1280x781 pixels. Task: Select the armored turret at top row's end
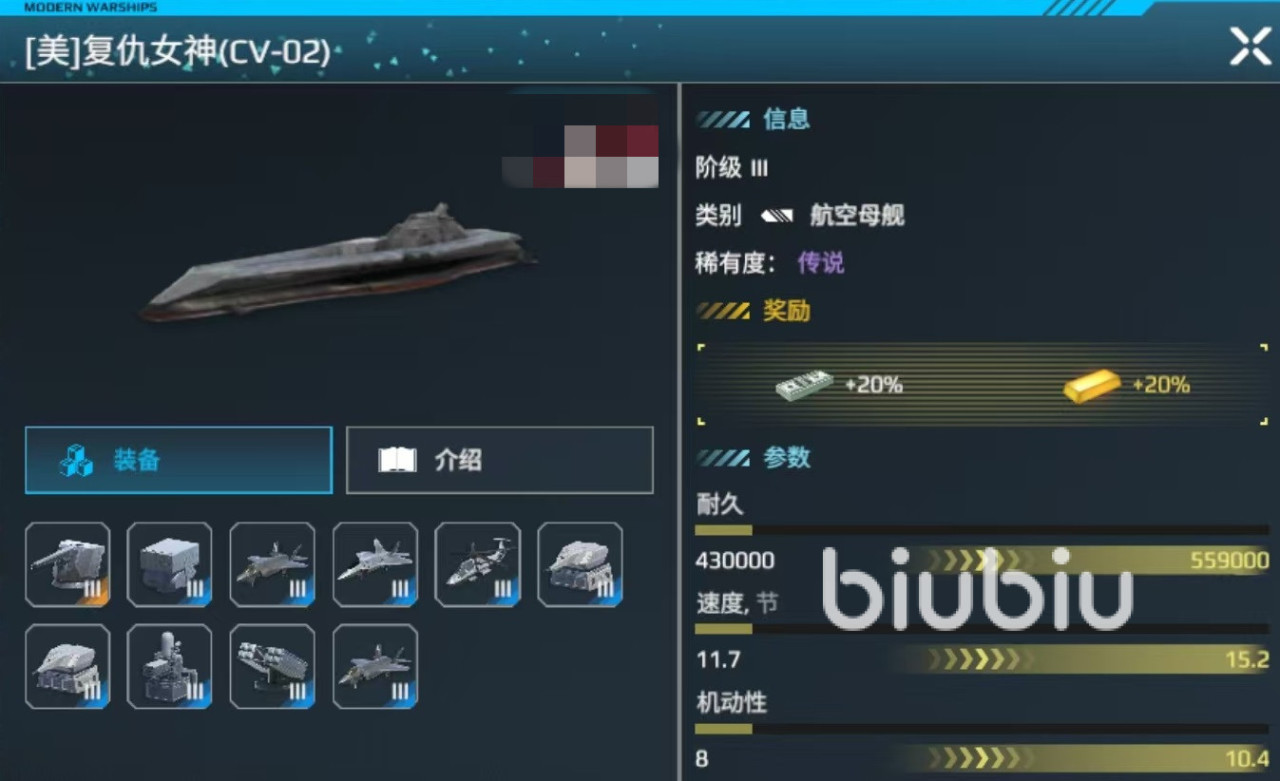coord(580,564)
